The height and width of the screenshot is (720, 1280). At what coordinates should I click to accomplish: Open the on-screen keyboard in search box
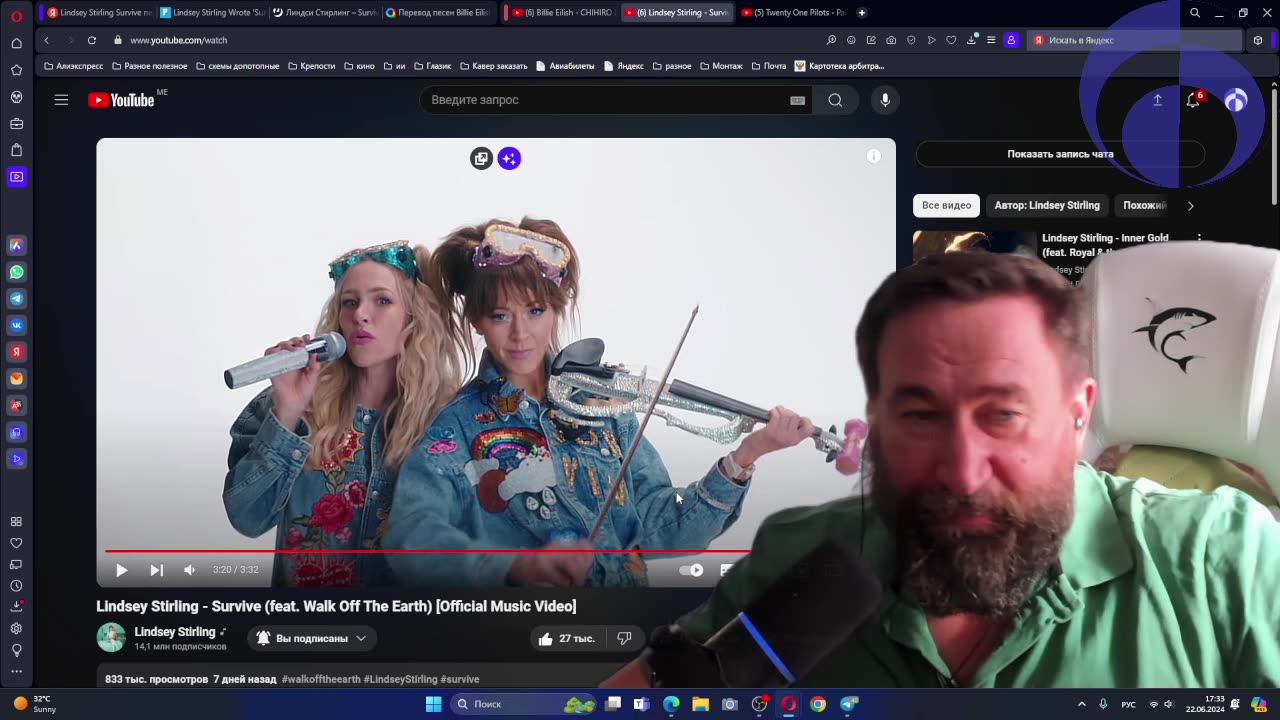[797, 100]
